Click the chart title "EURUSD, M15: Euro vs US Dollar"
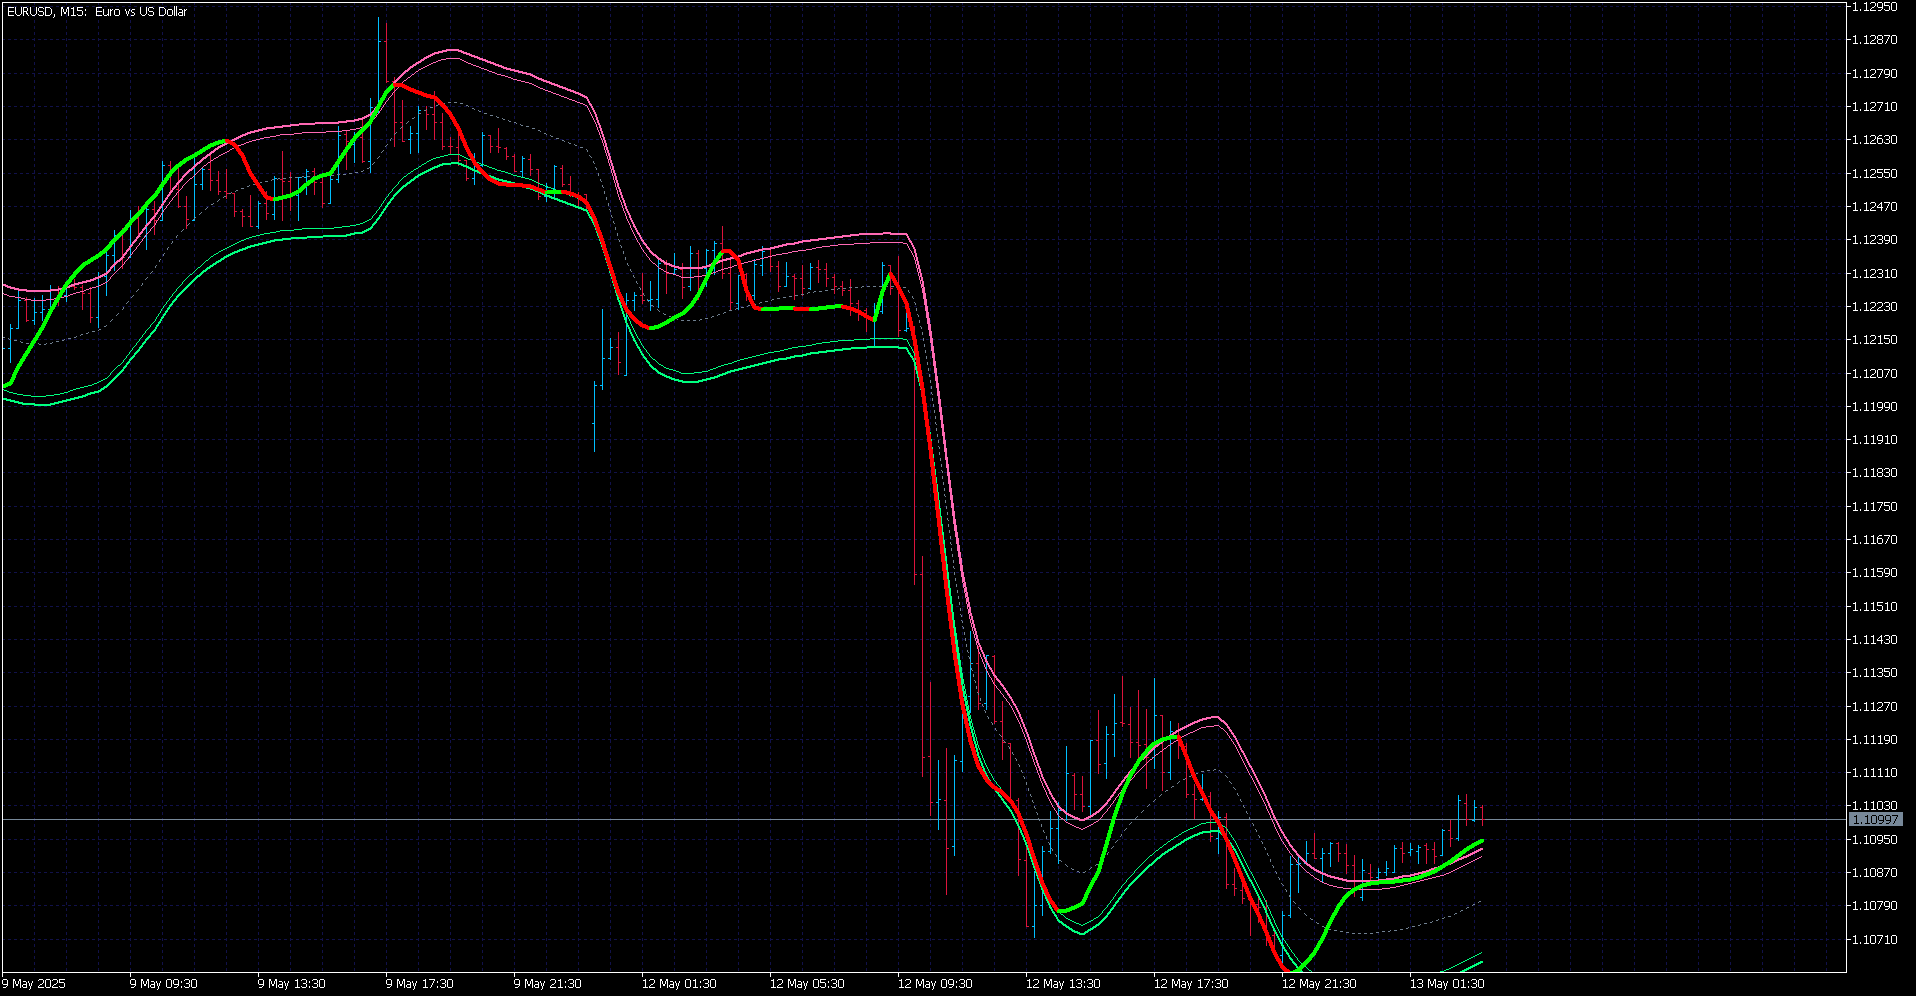 97,12
